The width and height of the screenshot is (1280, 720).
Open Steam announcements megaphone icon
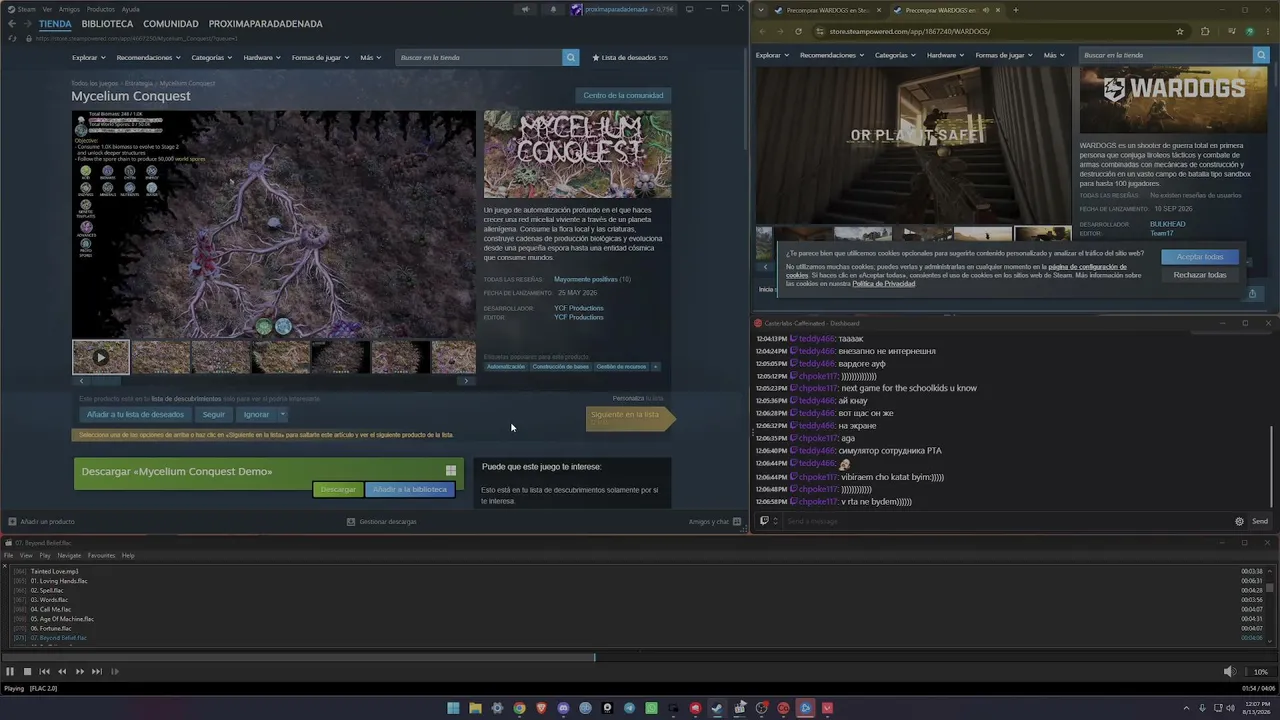click(525, 10)
